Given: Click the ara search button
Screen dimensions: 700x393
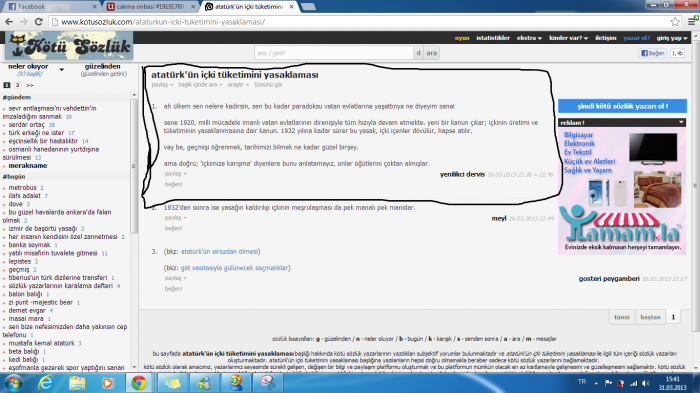Looking at the screenshot, I should tap(431, 53).
